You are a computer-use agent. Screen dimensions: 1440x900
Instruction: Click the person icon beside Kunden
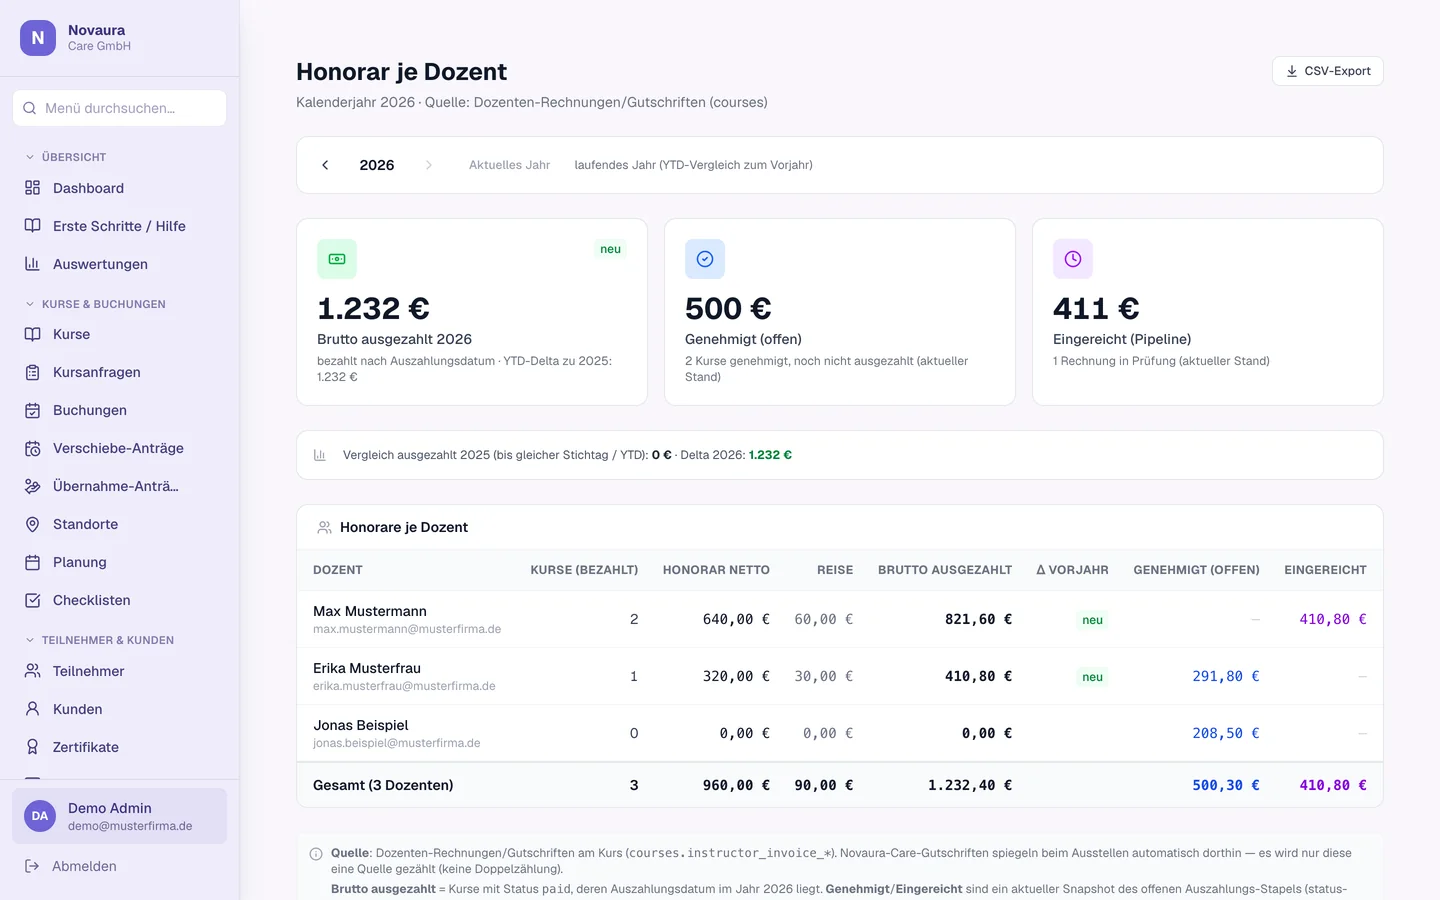click(x=32, y=709)
